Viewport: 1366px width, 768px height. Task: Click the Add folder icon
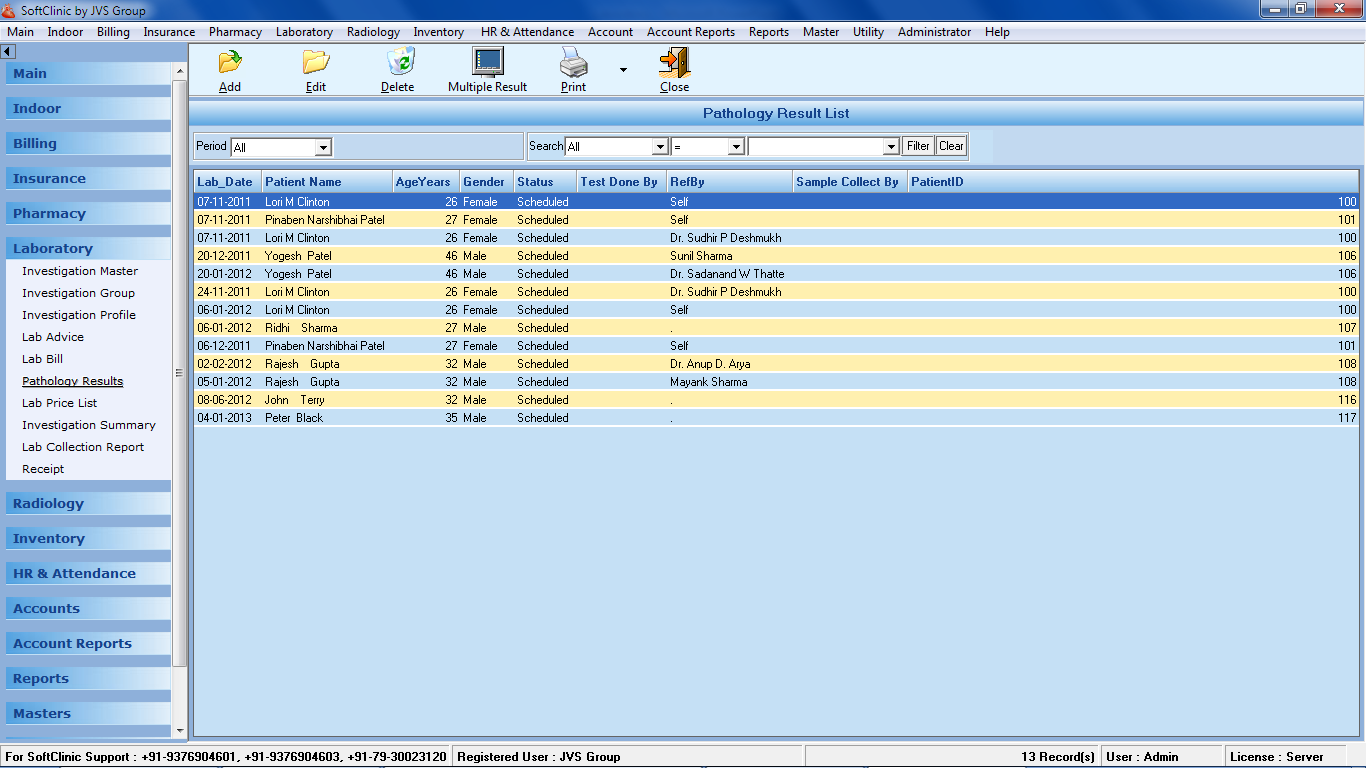coord(230,63)
